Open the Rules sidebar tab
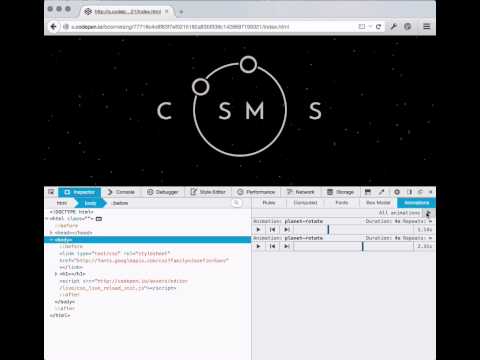480x360 pixels. point(269,203)
